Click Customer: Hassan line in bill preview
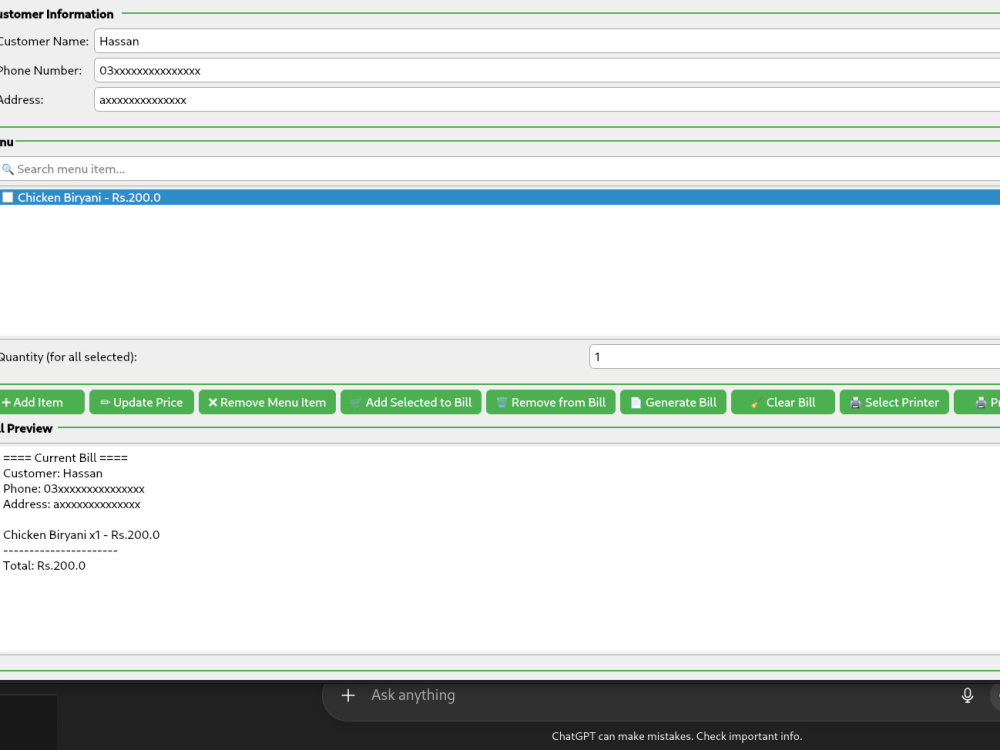Screen dimensions: 1000x750 52,473
